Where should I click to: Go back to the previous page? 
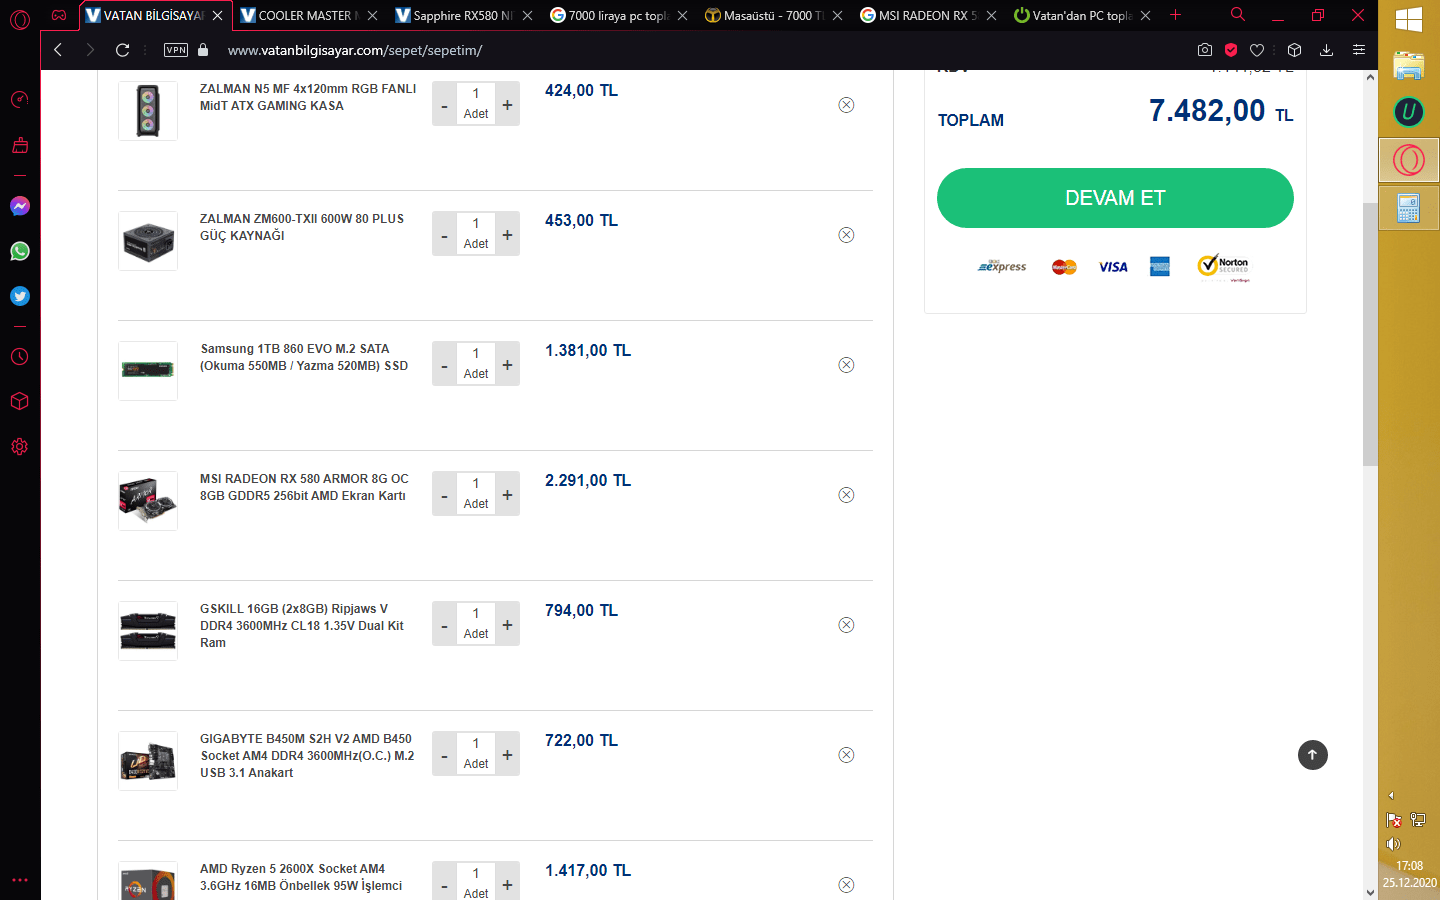58,50
